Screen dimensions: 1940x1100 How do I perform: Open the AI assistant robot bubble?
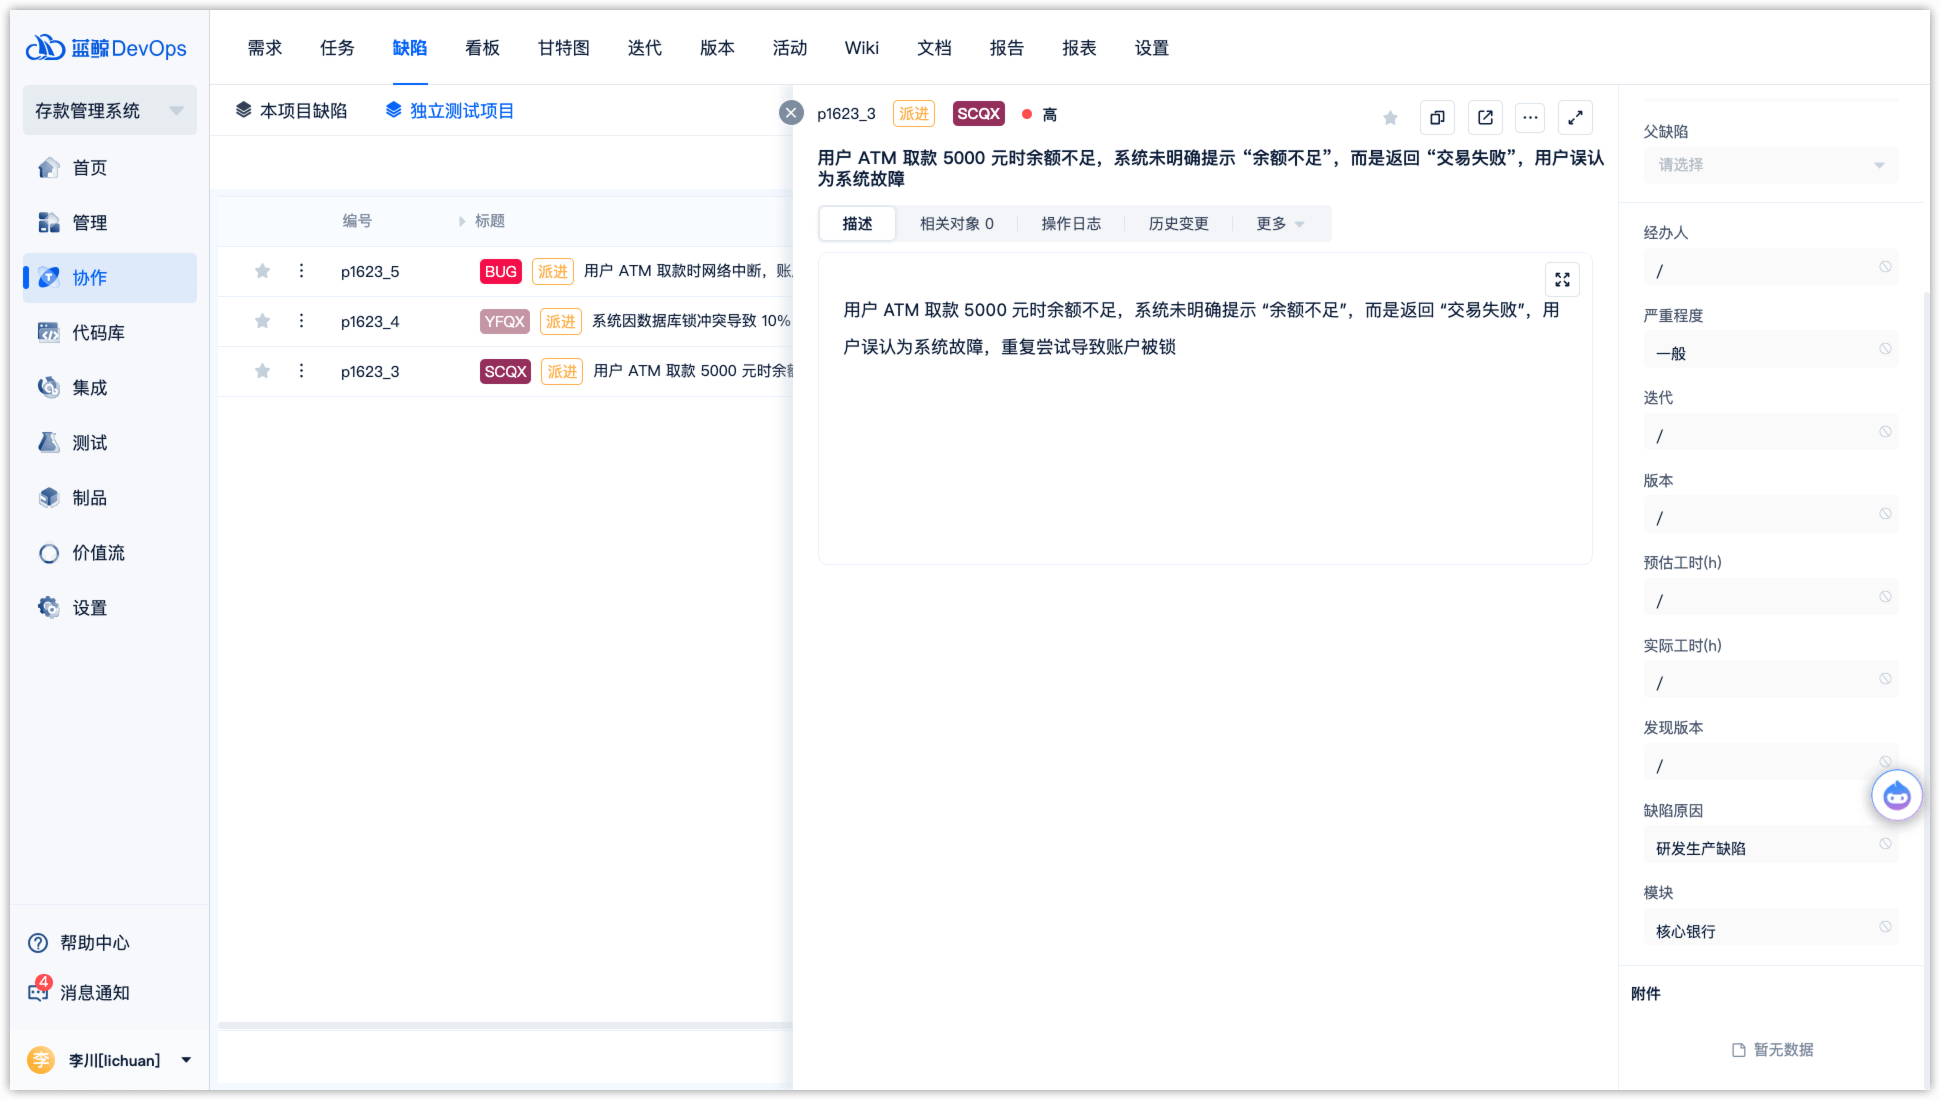[x=1896, y=796]
